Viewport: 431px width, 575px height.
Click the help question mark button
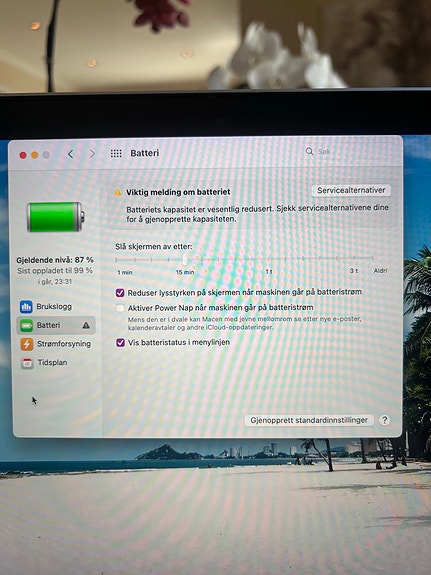pyautogui.click(x=384, y=420)
